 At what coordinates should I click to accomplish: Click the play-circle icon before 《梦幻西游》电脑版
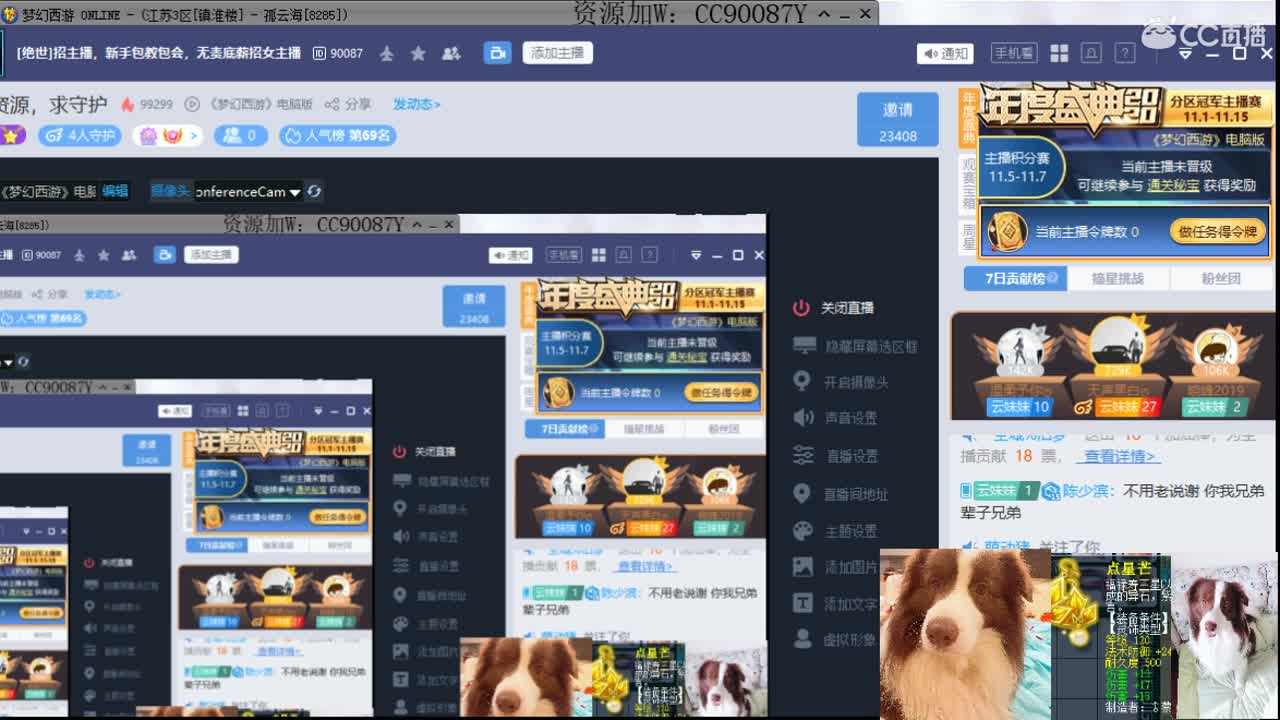[x=192, y=104]
